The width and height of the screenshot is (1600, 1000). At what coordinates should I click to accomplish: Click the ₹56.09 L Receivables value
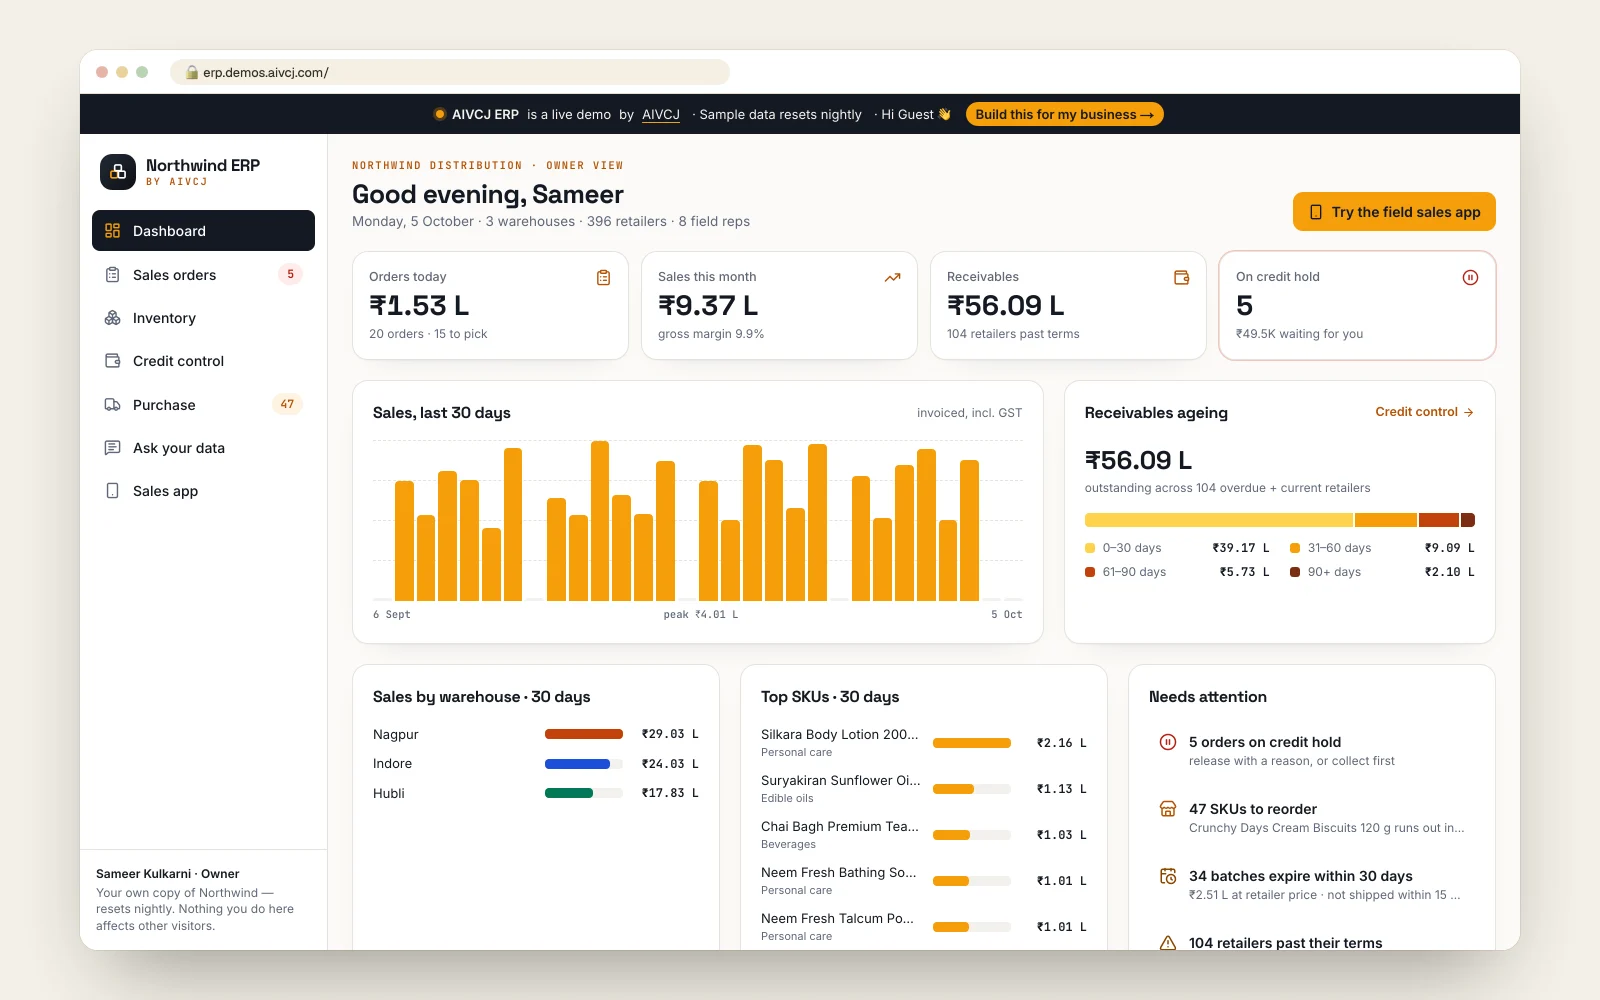click(1005, 305)
